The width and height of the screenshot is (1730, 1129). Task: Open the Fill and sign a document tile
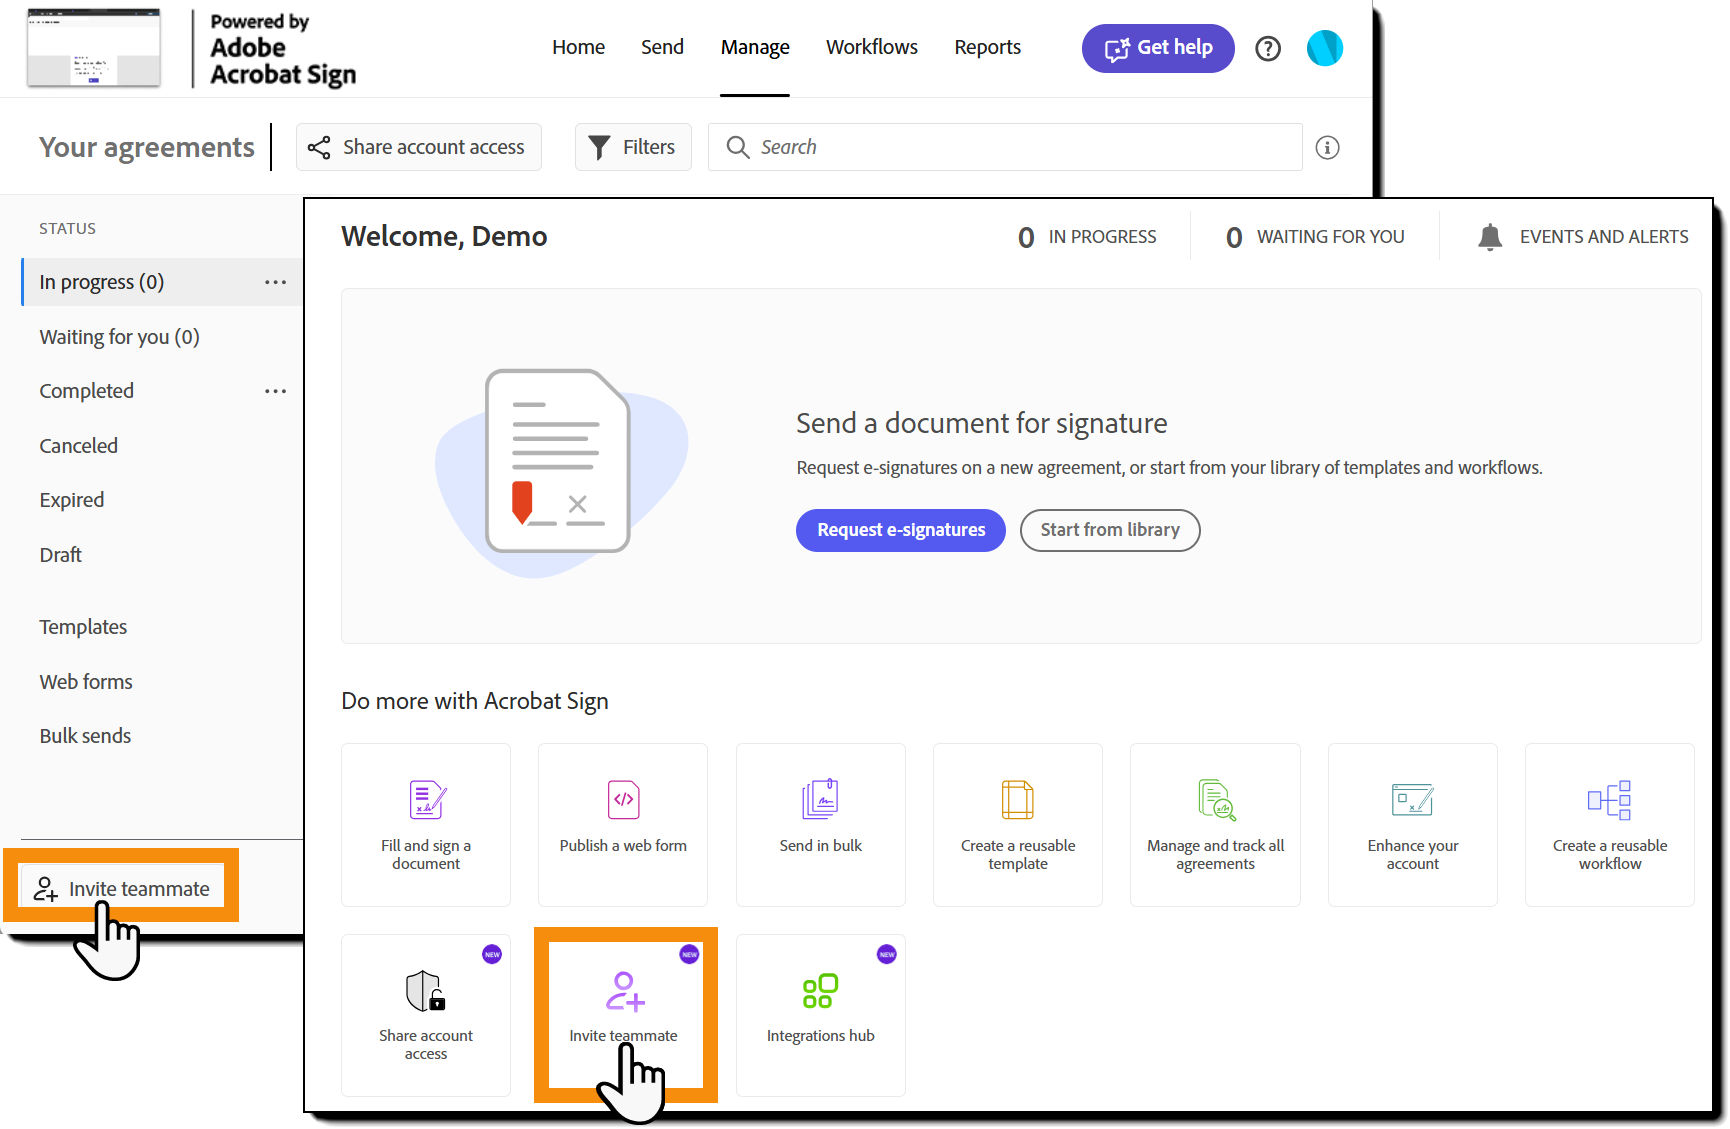click(425, 824)
